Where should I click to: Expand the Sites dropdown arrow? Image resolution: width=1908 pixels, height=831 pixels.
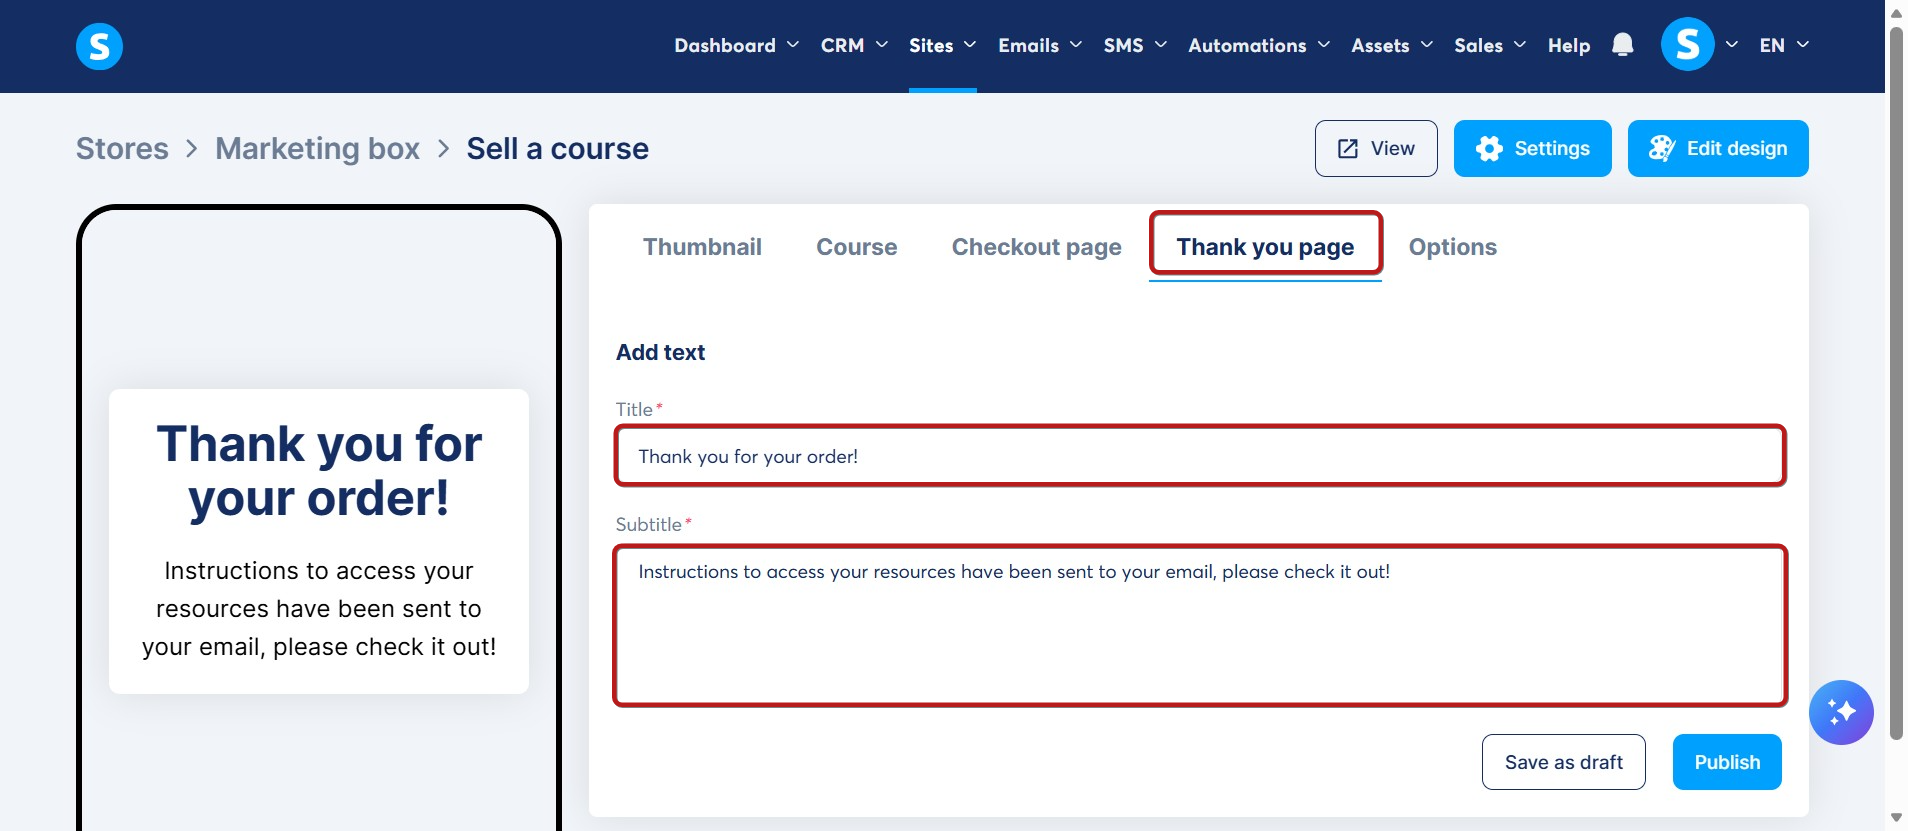[970, 45]
